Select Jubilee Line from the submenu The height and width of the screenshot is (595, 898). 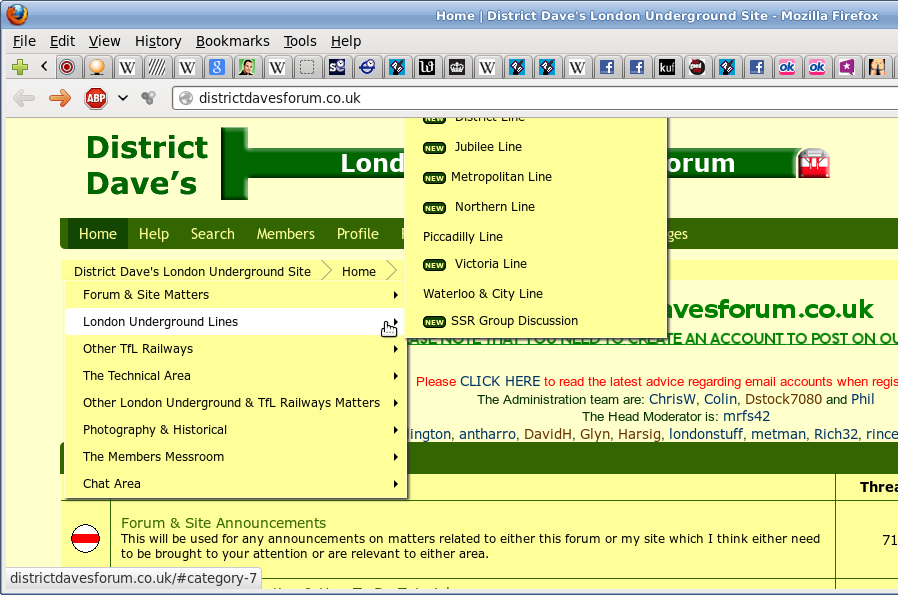click(488, 147)
